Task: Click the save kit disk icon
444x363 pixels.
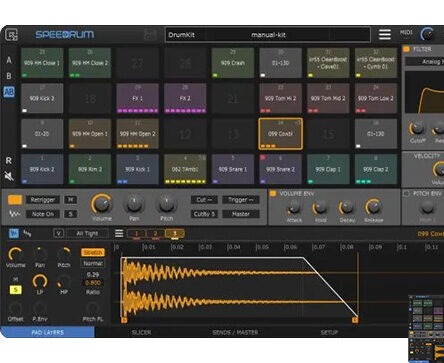Action: tap(150, 35)
